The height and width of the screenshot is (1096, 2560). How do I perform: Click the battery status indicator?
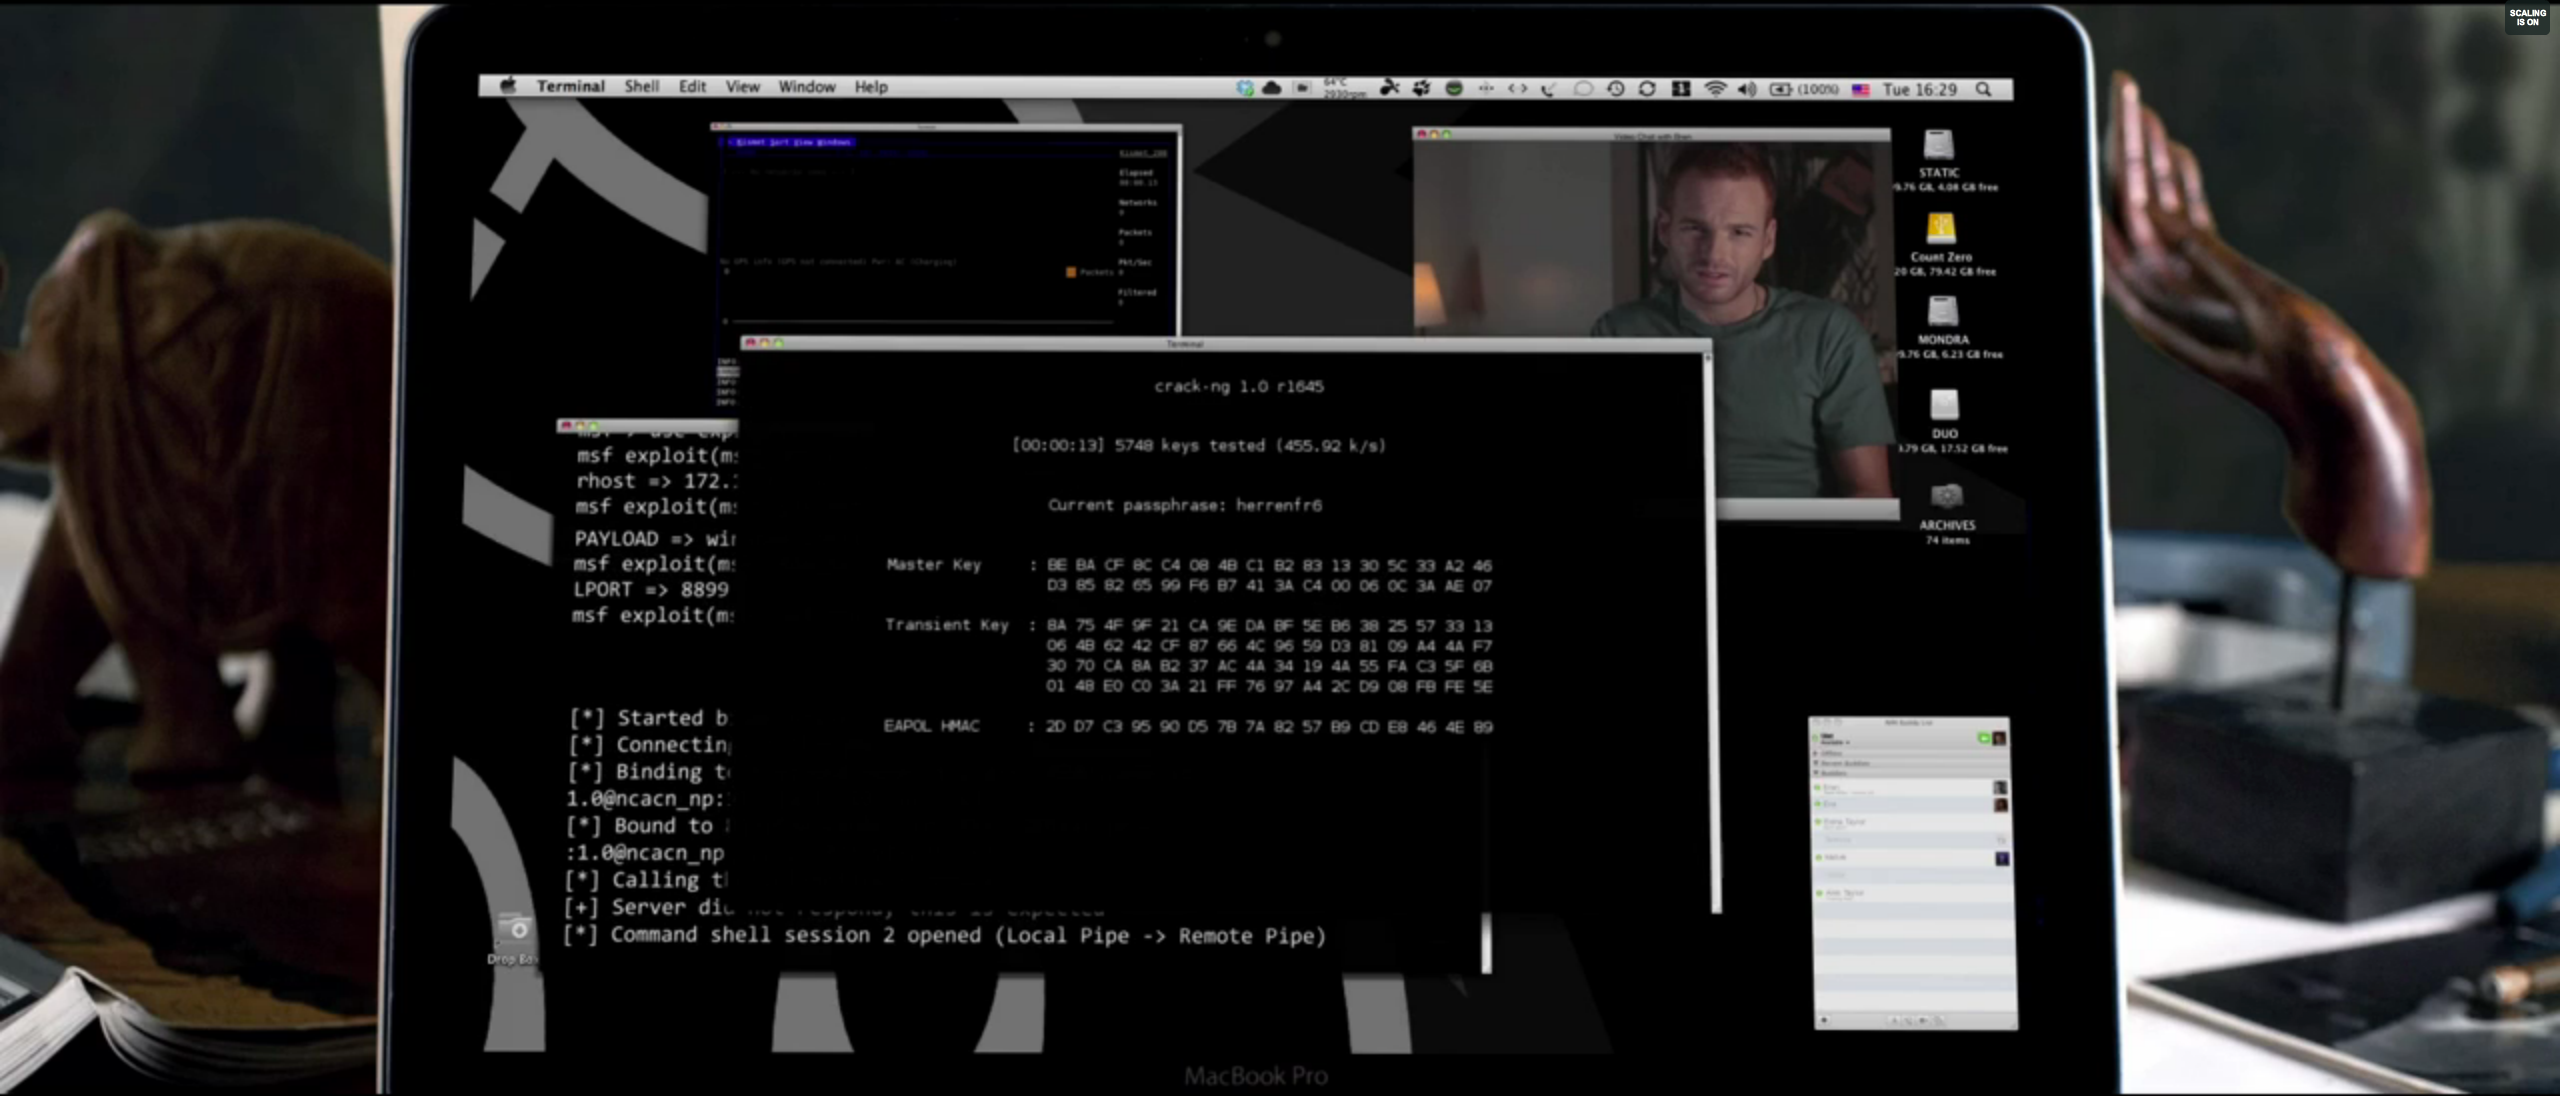[x=1781, y=89]
